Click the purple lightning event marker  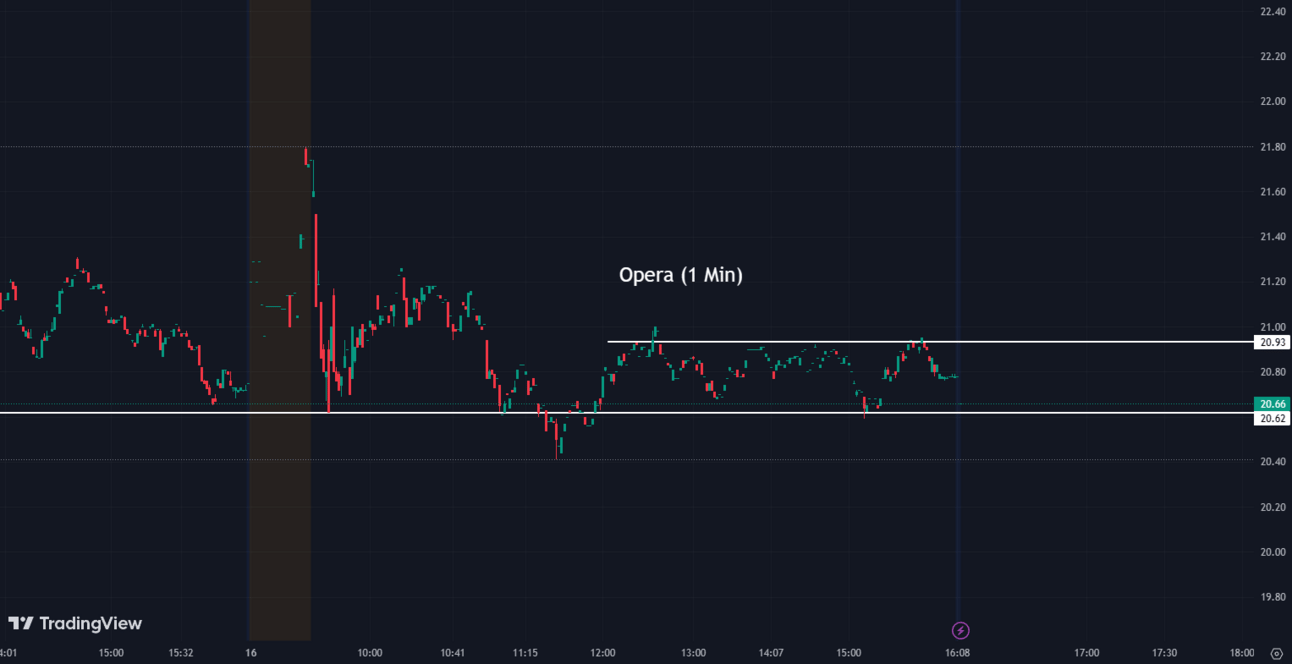tap(960, 630)
